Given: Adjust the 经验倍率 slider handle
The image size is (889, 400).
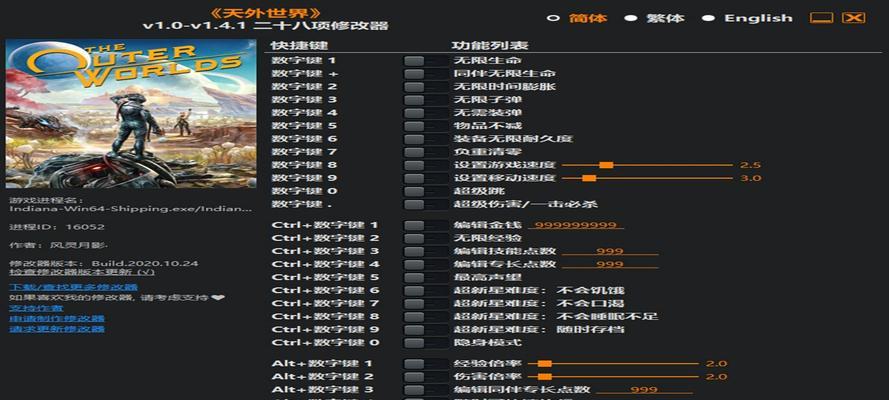Looking at the screenshot, I should pyautogui.click(x=545, y=363).
